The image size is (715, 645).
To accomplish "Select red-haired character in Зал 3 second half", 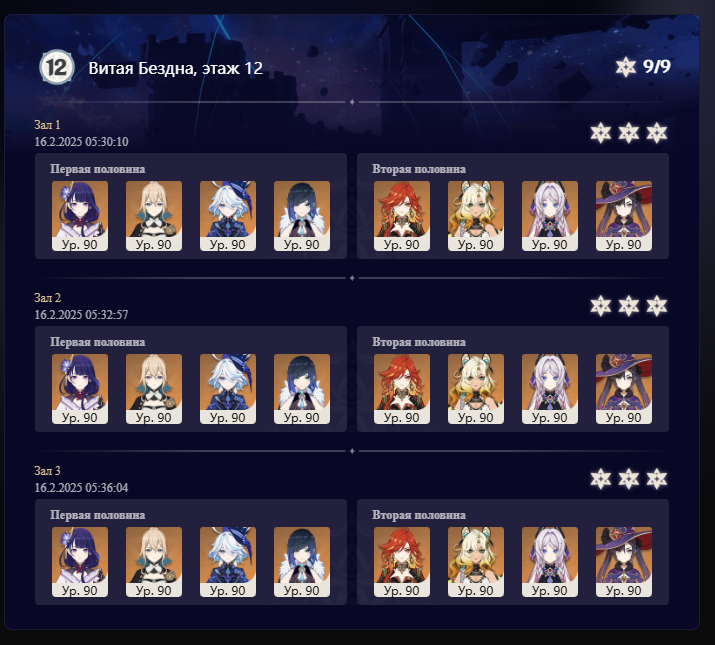I will pos(402,562).
